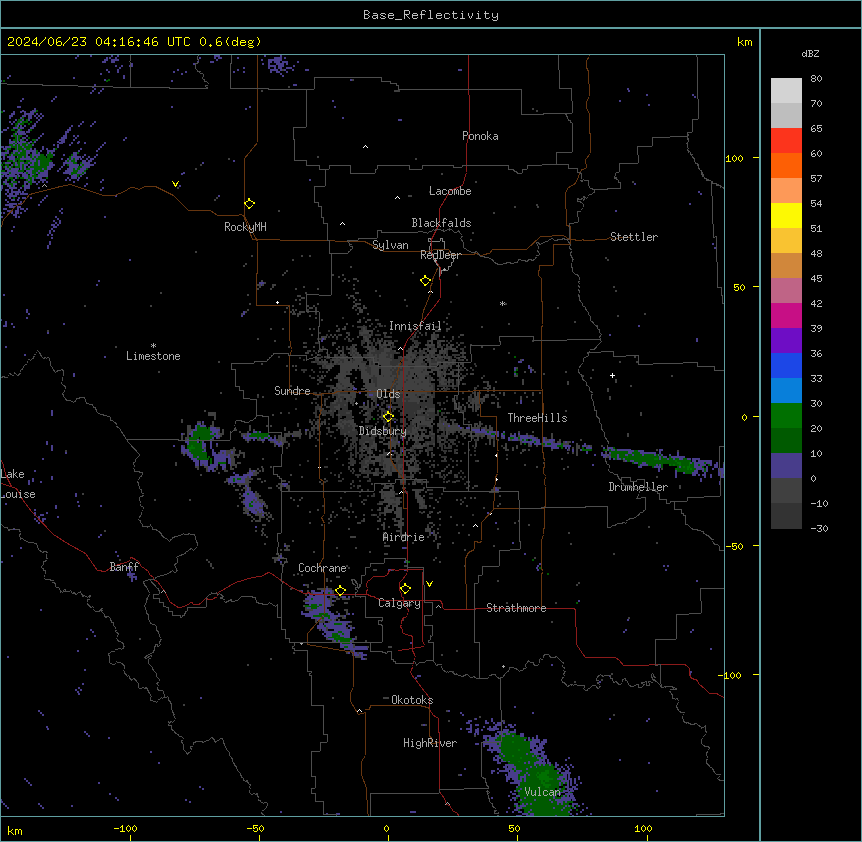Click the Banff town label
The width and height of the screenshot is (862, 842).
(124, 567)
